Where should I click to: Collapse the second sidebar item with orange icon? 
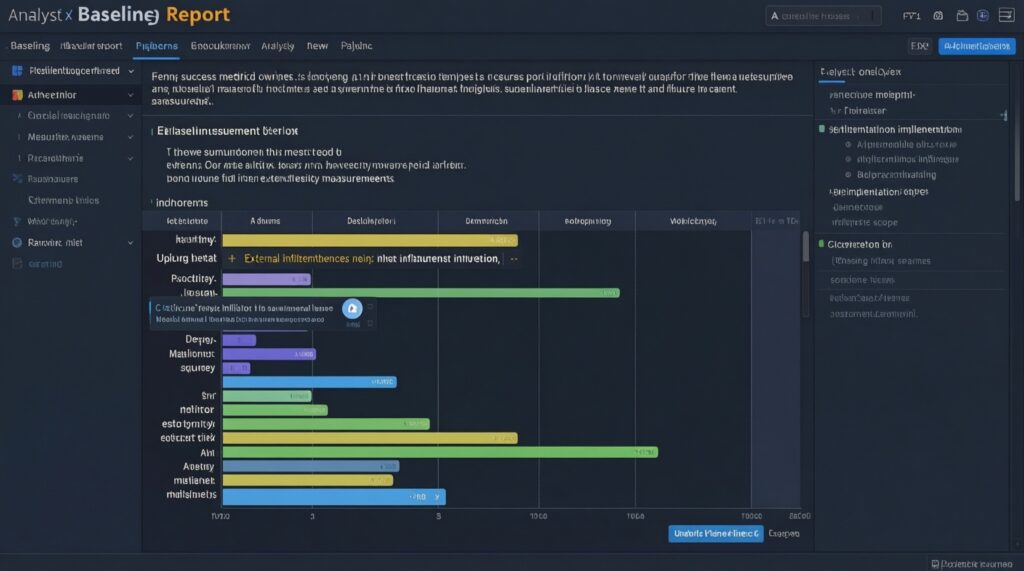coord(132,96)
